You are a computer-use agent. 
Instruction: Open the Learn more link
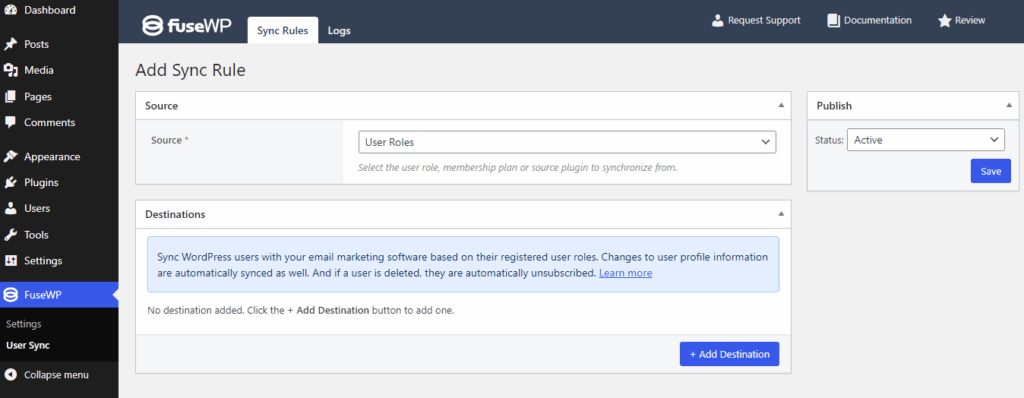625,273
